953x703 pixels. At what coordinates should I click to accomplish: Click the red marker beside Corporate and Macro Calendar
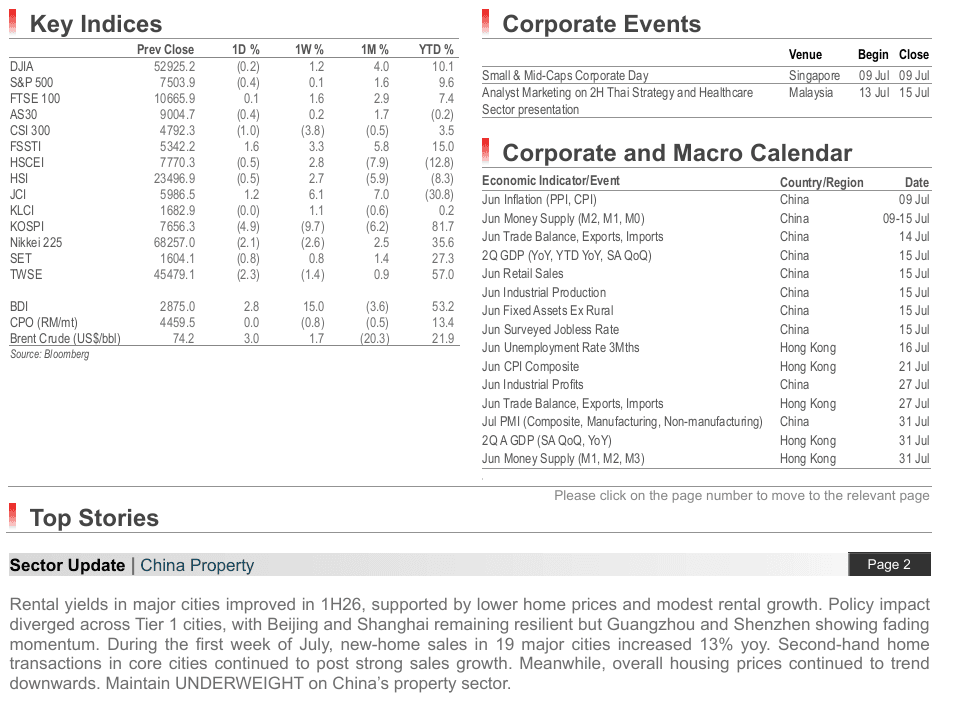coord(486,151)
